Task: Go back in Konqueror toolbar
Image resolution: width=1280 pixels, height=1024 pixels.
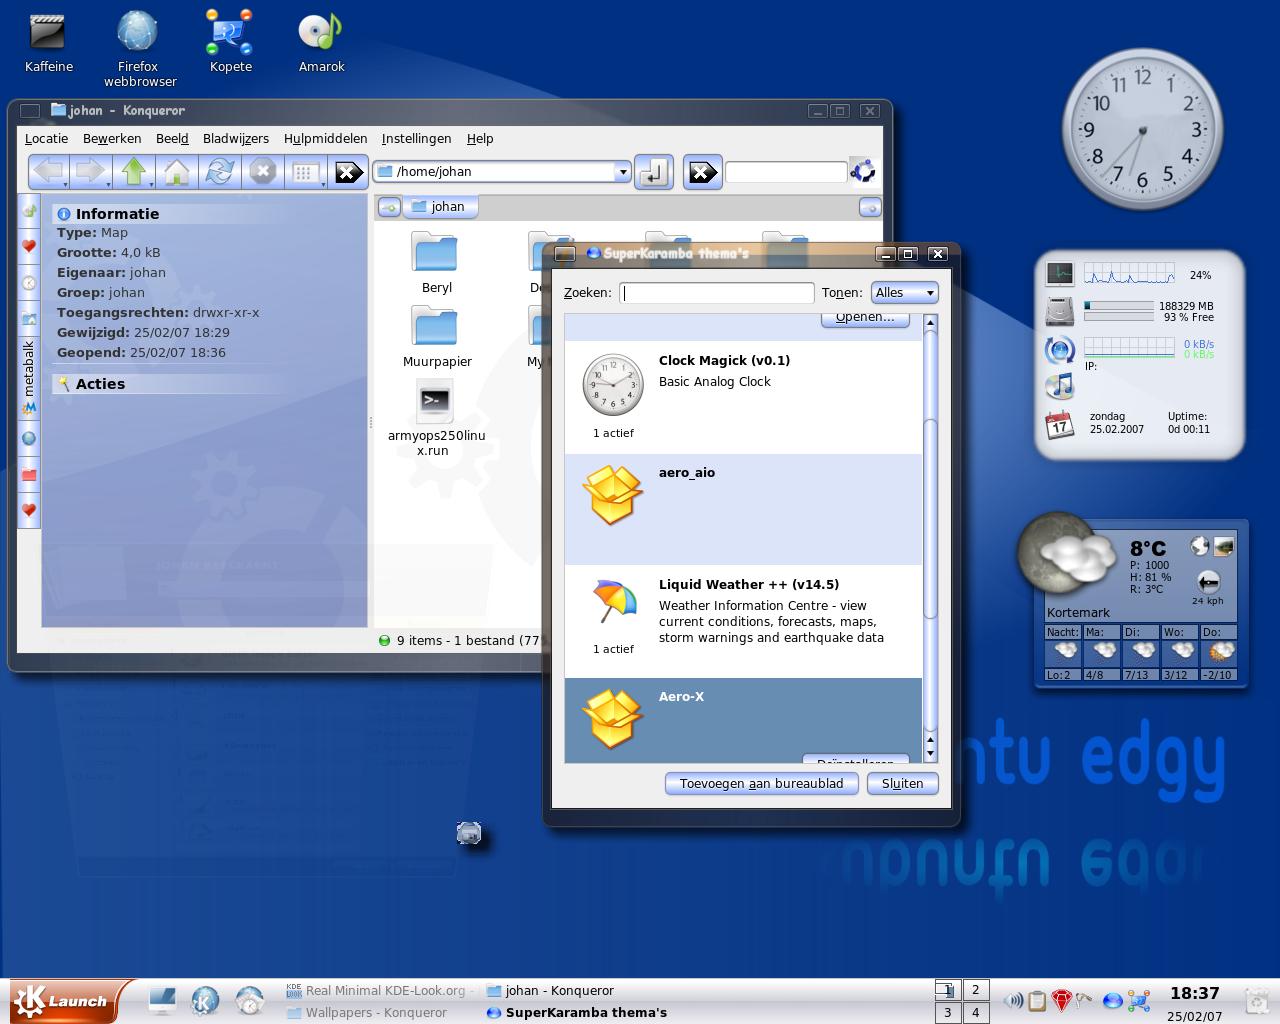Action: 47,172
